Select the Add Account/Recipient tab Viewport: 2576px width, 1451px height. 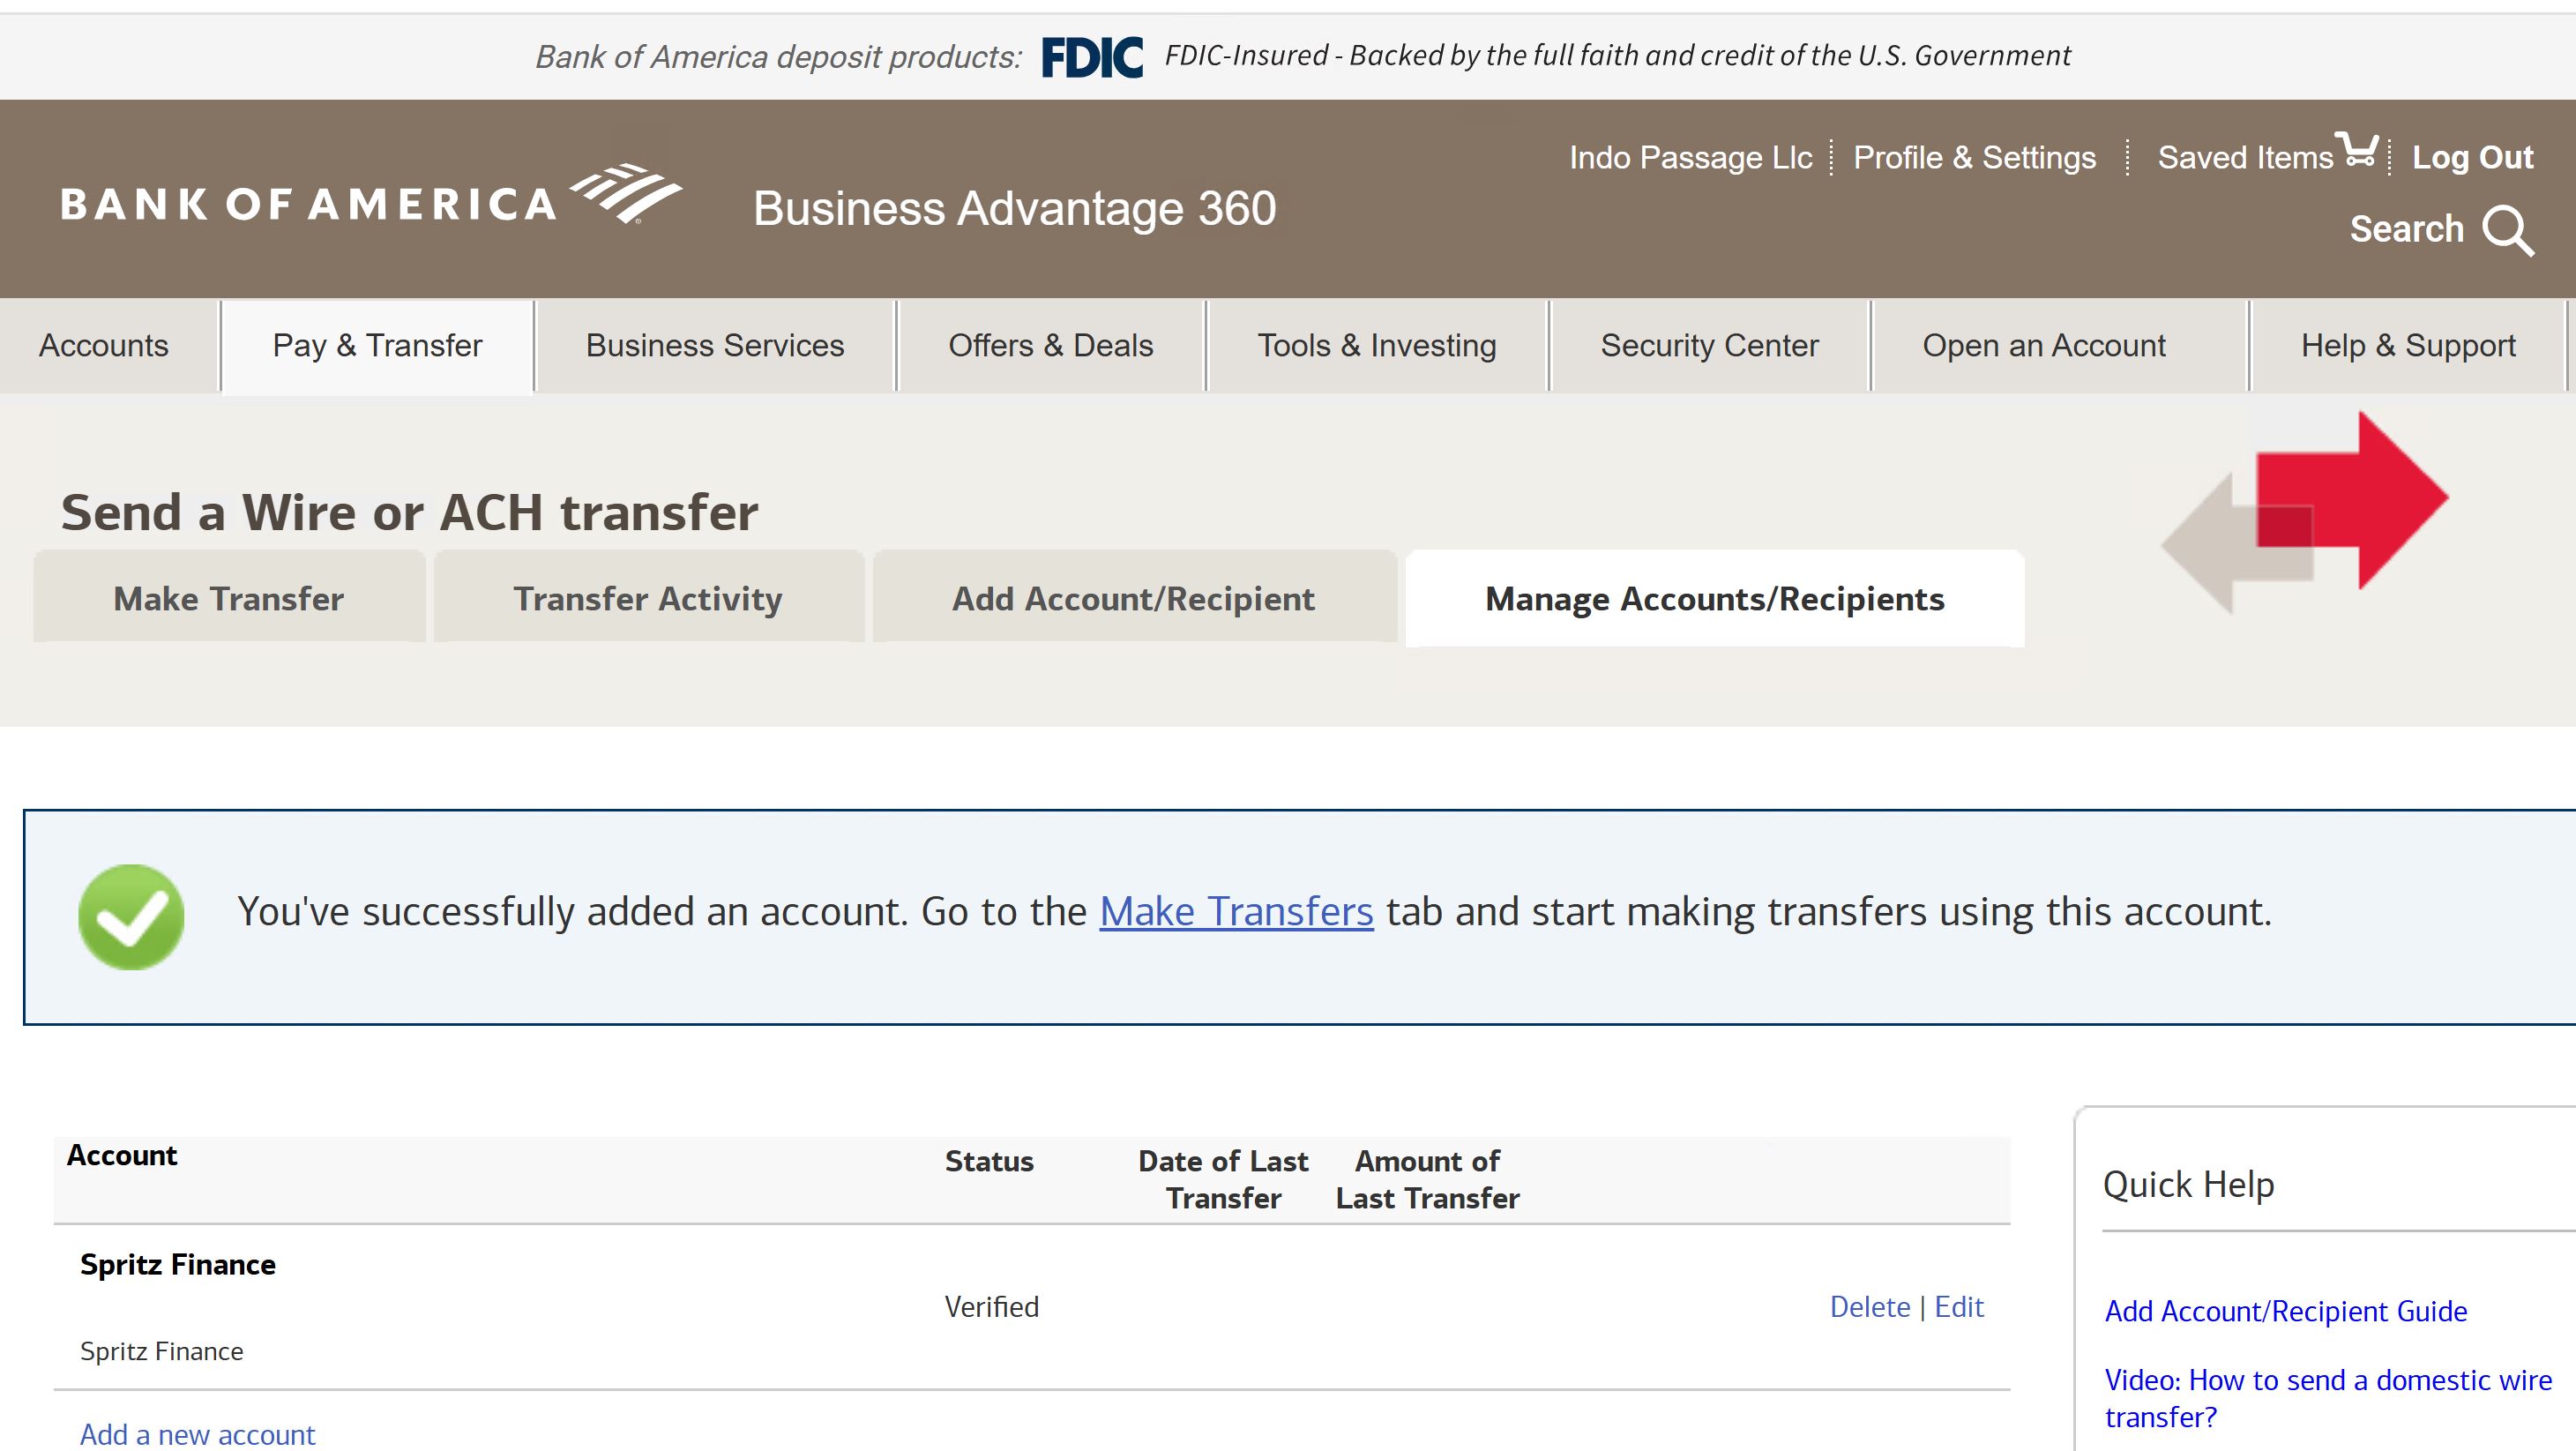coord(1133,598)
